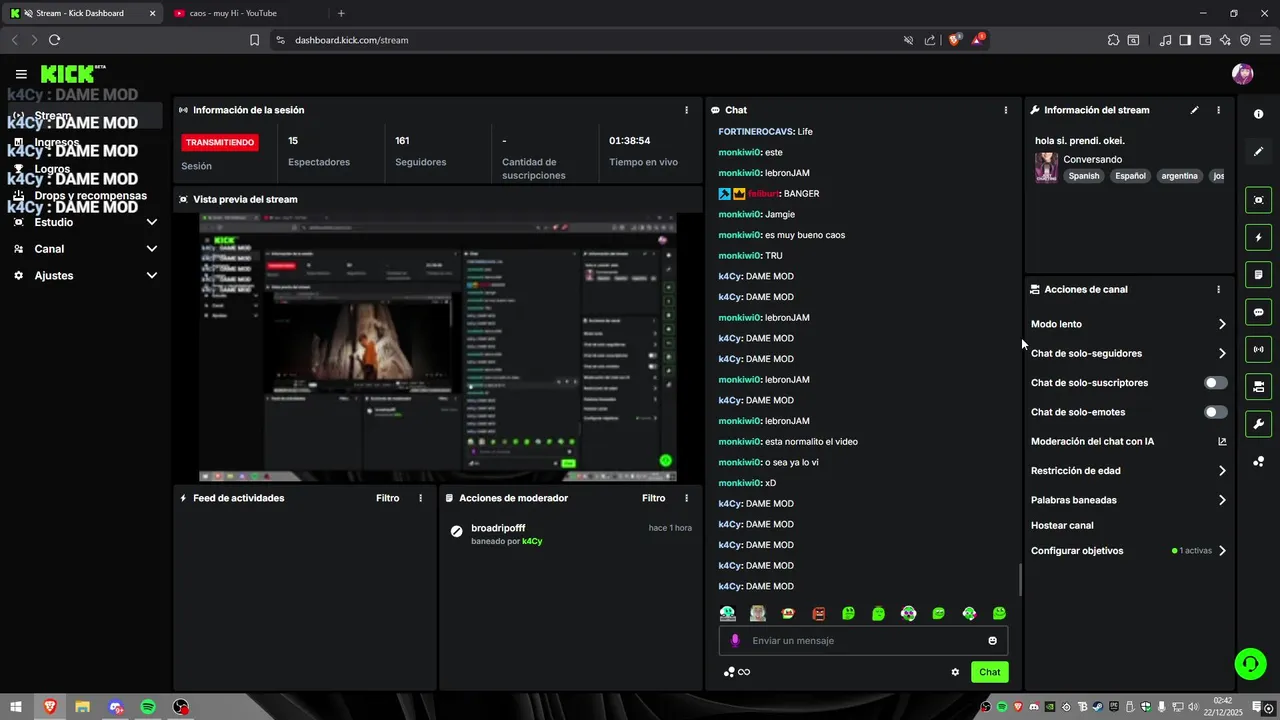Click the Spanish tag chip
The image size is (1280, 720).
click(x=1083, y=176)
